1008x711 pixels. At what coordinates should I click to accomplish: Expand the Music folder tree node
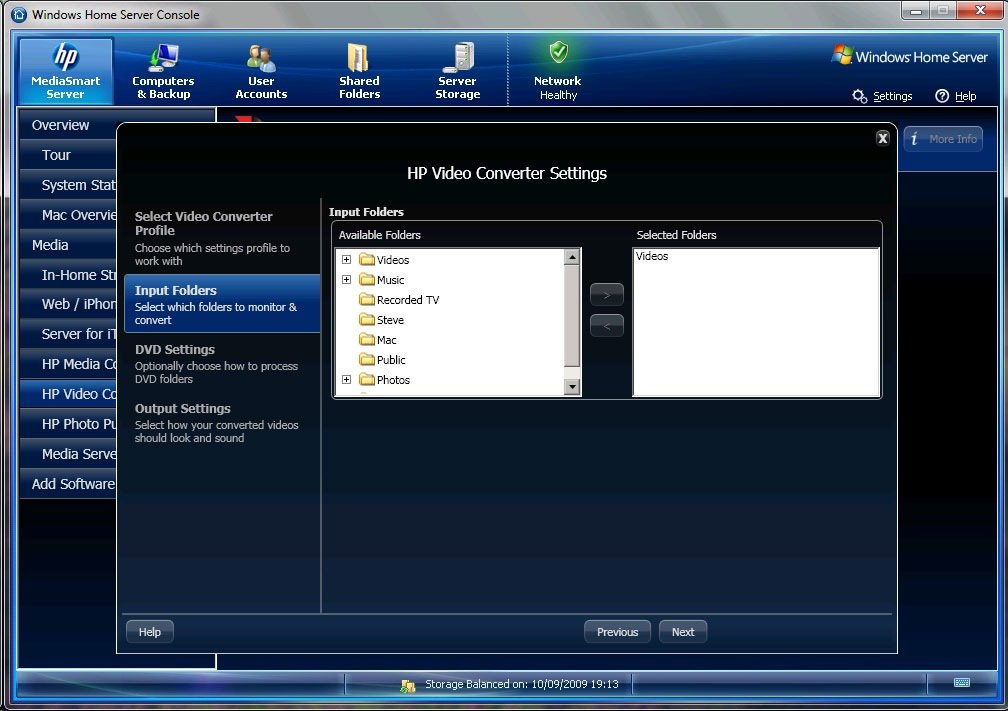346,280
